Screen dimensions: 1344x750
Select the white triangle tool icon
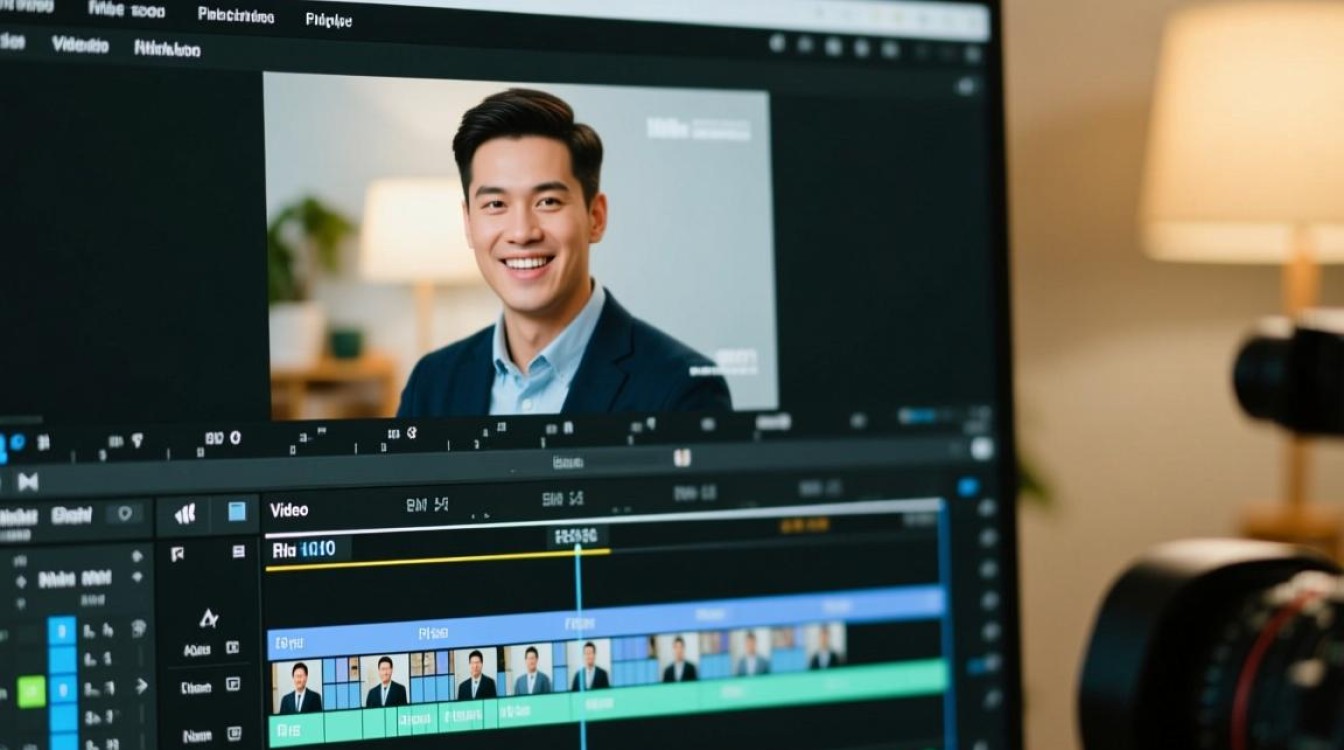click(x=209, y=618)
